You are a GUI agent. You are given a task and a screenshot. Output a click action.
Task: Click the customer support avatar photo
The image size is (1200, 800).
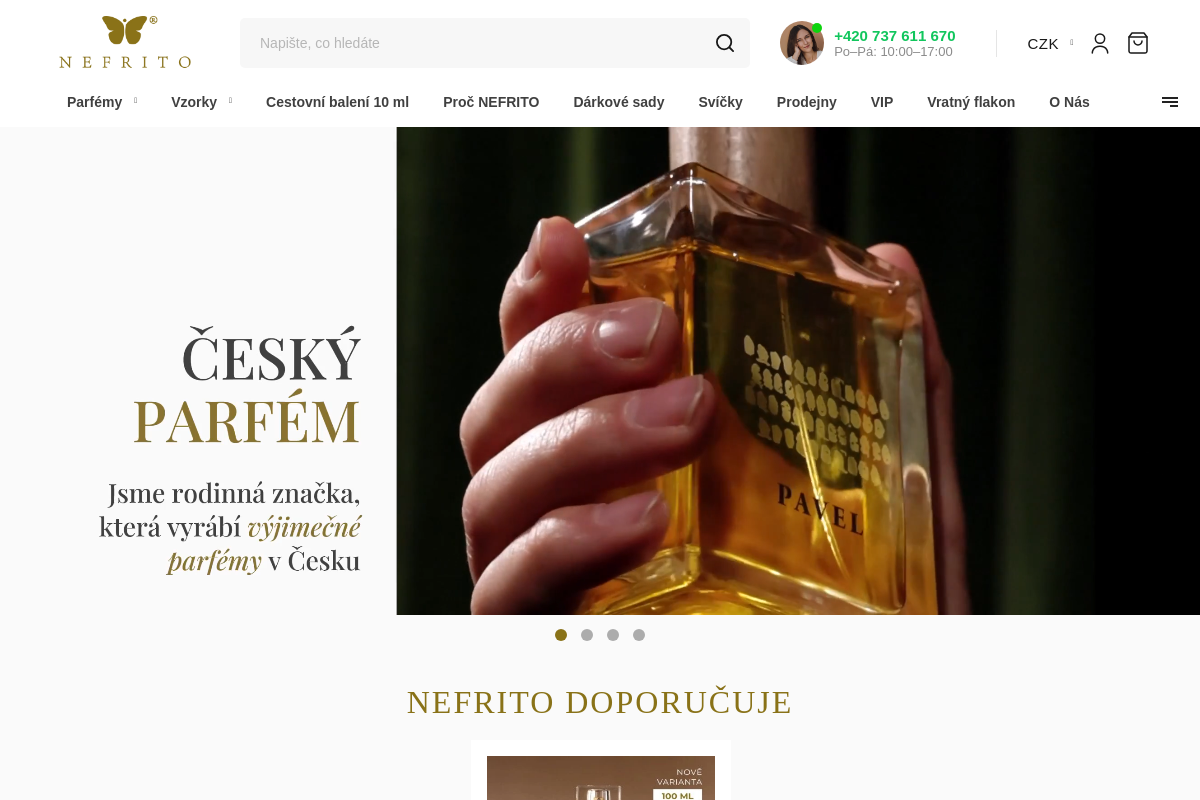point(801,43)
